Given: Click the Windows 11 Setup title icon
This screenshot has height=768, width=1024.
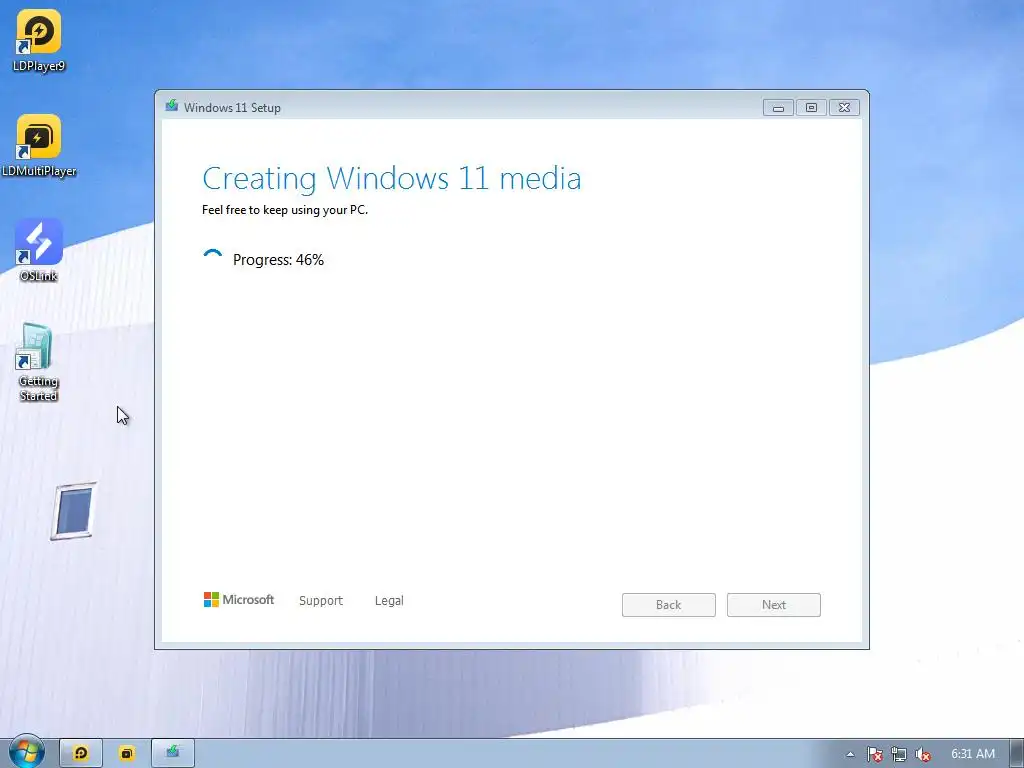Looking at the screenshot, I should pos(172,106).
